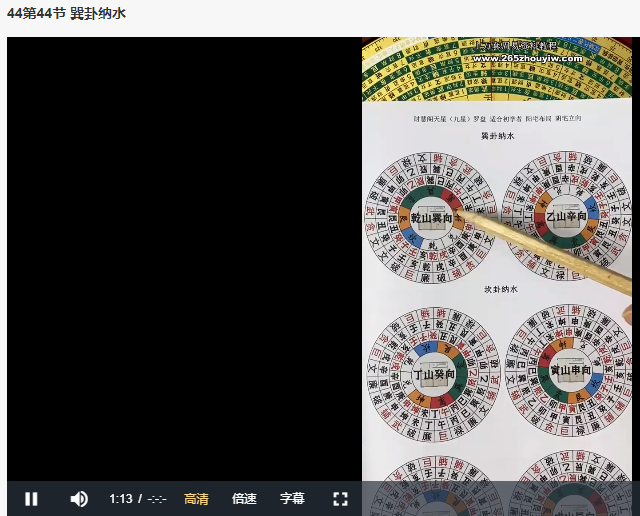Click the 巽卦纳水 heading on the page

tap(497, 135)
